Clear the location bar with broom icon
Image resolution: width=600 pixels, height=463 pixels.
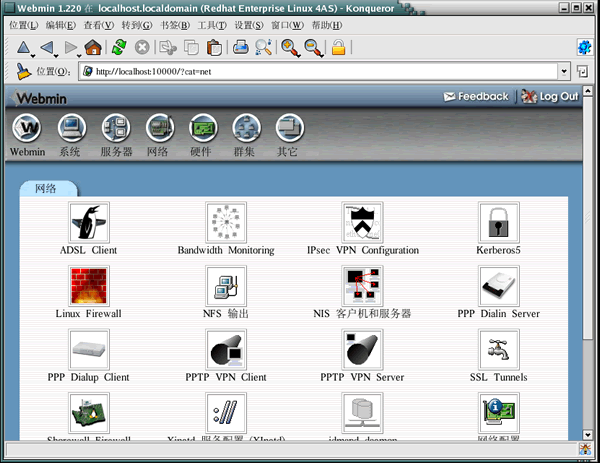click(x=23, y=71)
